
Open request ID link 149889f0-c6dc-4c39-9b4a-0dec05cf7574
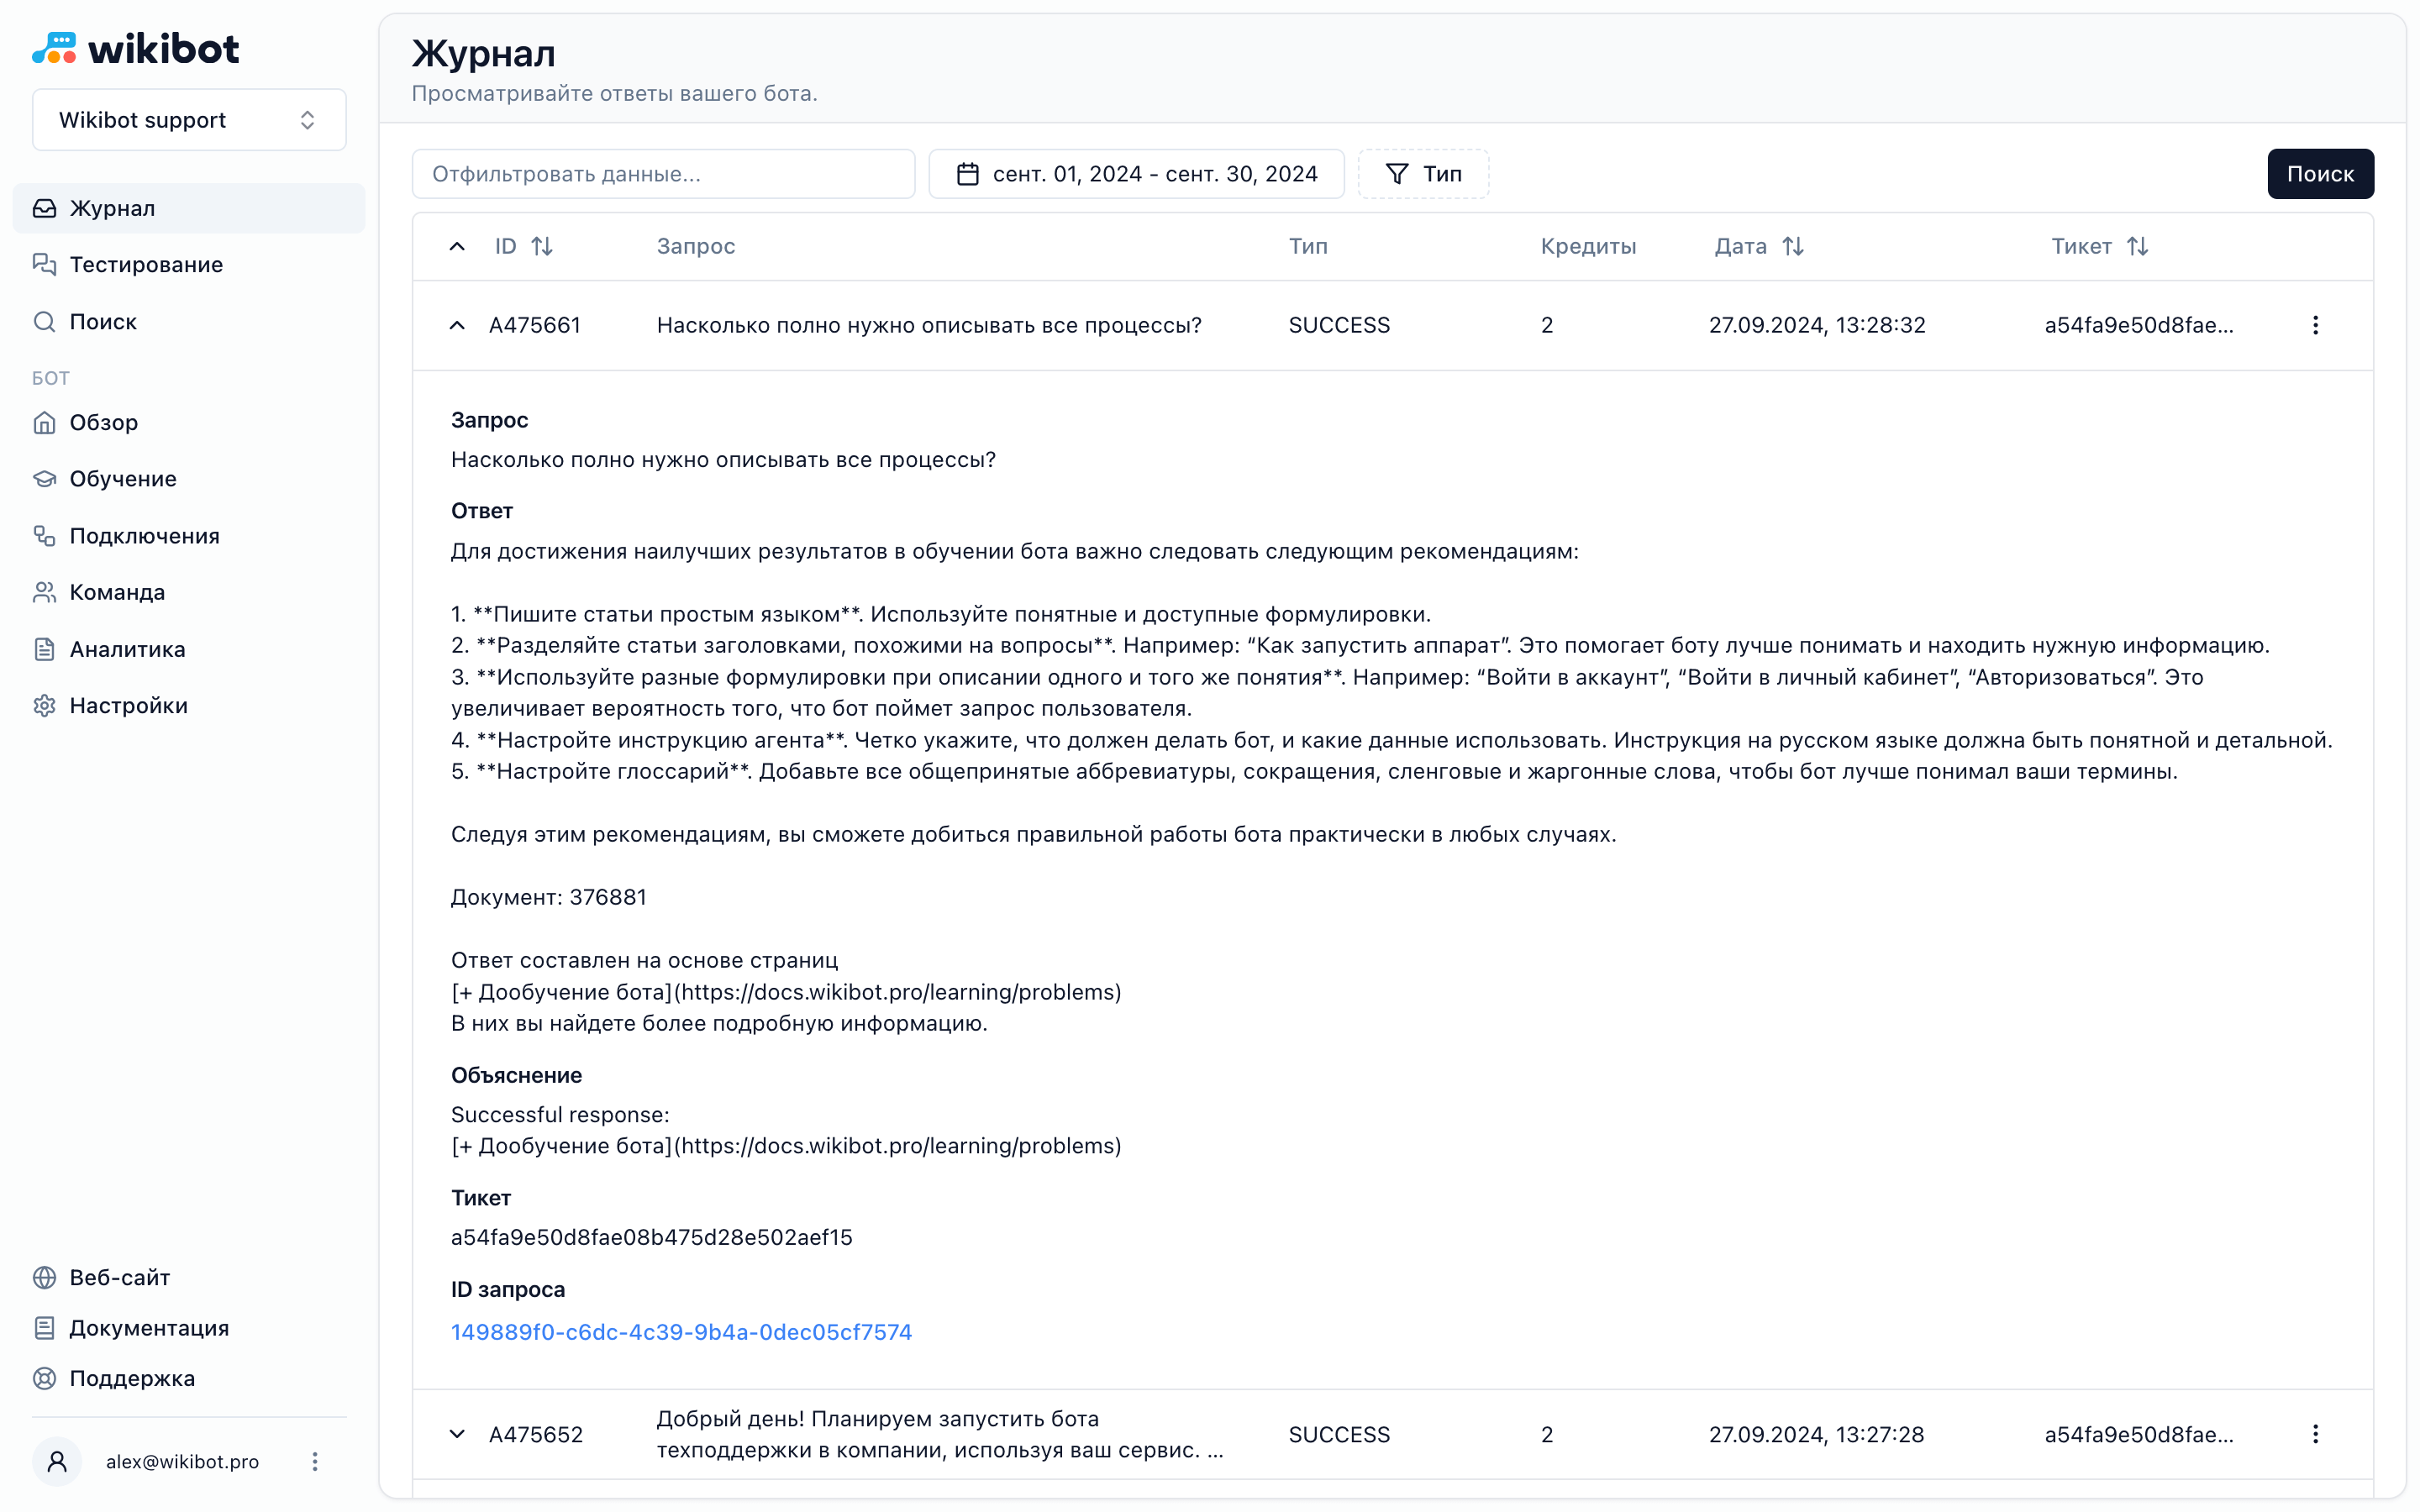(681, 1332)
